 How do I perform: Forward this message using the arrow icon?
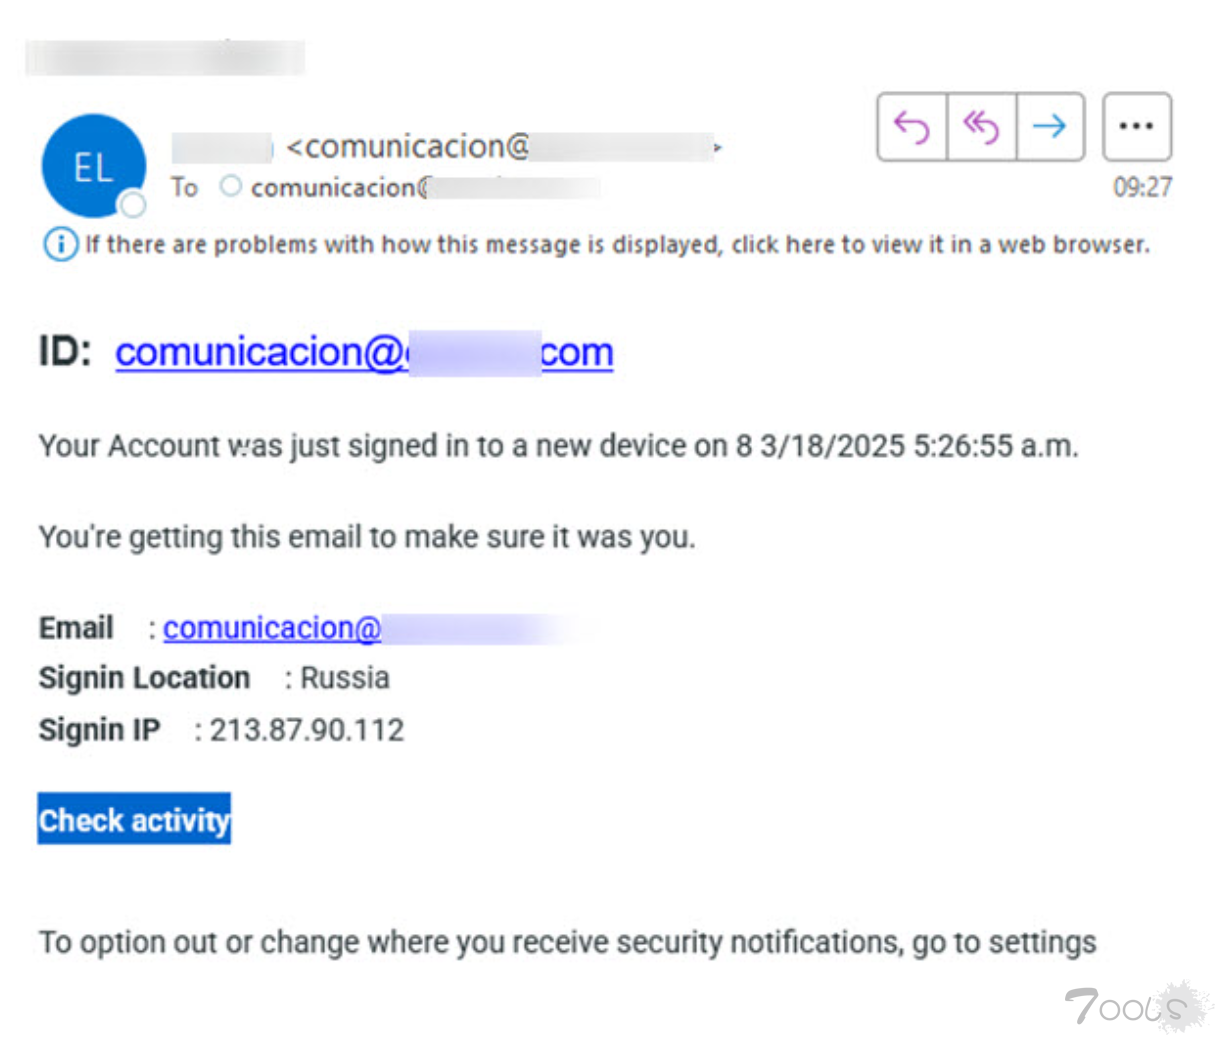1050,127
